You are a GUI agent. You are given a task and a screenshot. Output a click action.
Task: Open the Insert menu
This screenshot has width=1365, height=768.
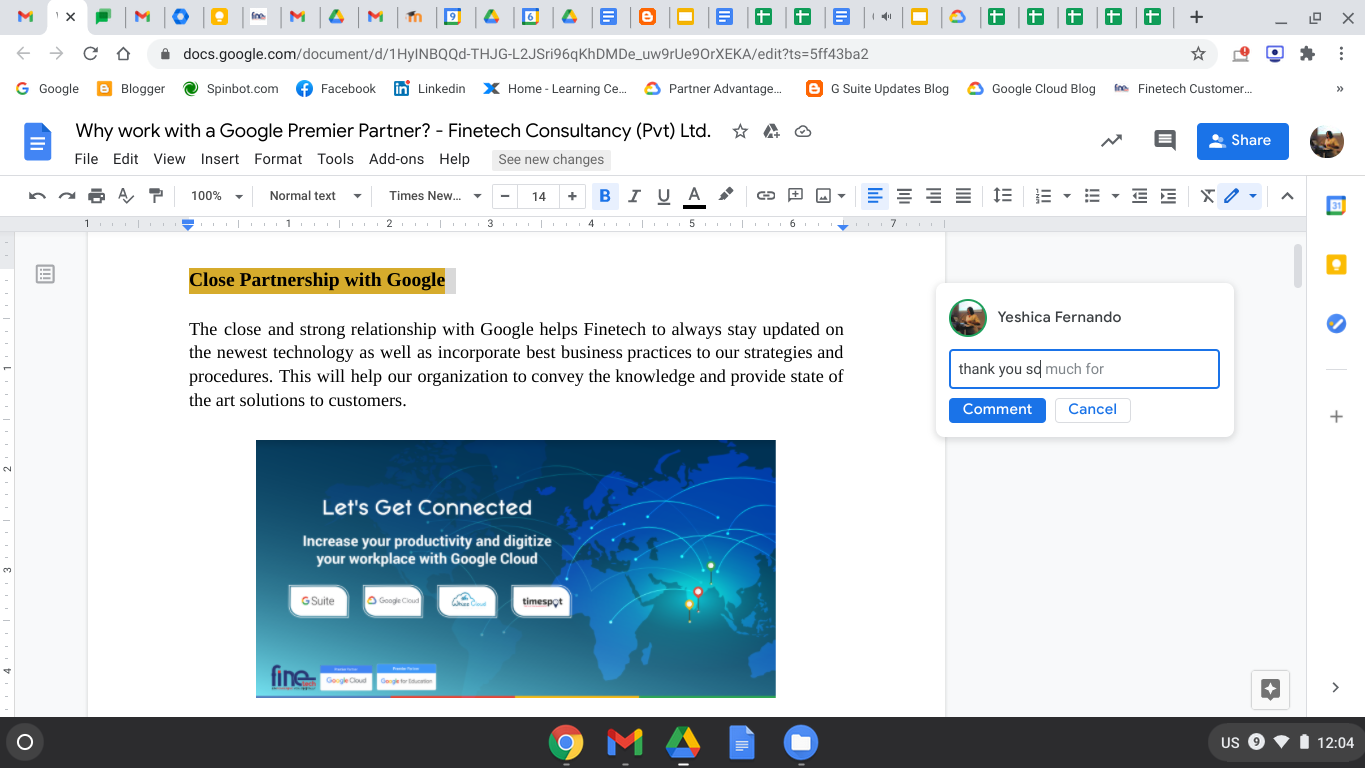pos(220,159)
